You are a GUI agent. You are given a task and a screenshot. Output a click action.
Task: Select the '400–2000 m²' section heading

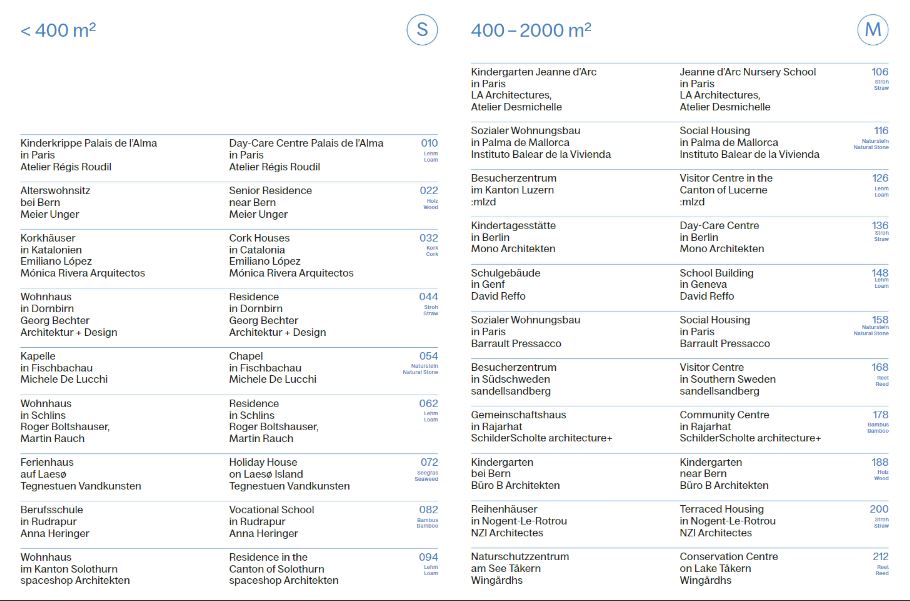pos(531,31)
